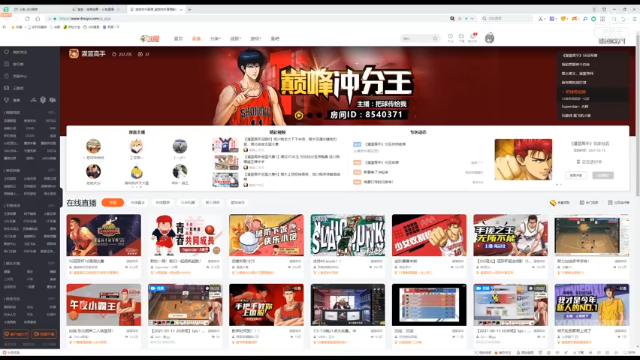
Task: Open a new browser tab with the plus icon
Action: [x=190, y=9]
